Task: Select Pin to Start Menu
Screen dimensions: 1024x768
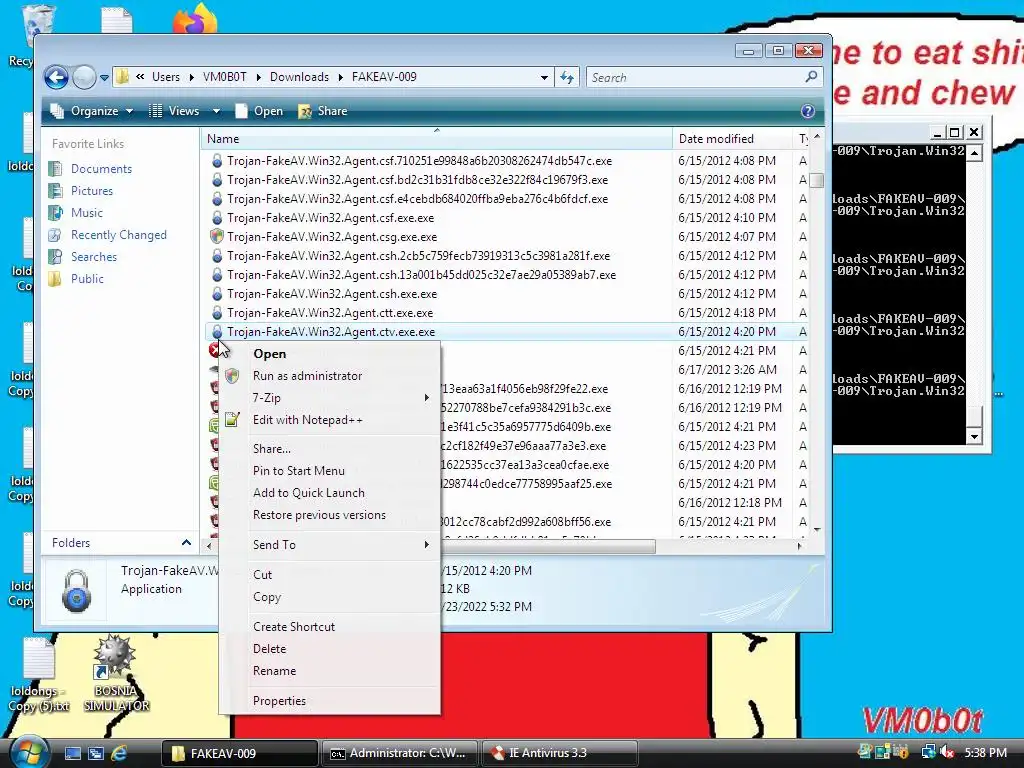Action: point(330,471)
